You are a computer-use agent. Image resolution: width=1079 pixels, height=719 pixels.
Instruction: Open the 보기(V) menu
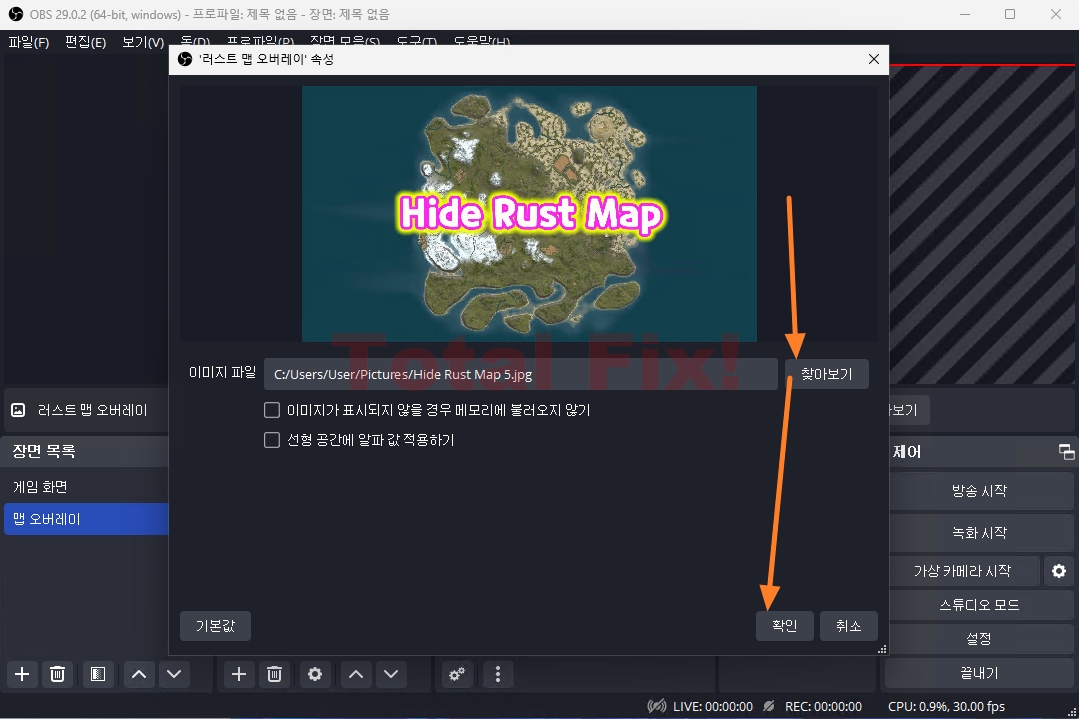coord(142,42)
